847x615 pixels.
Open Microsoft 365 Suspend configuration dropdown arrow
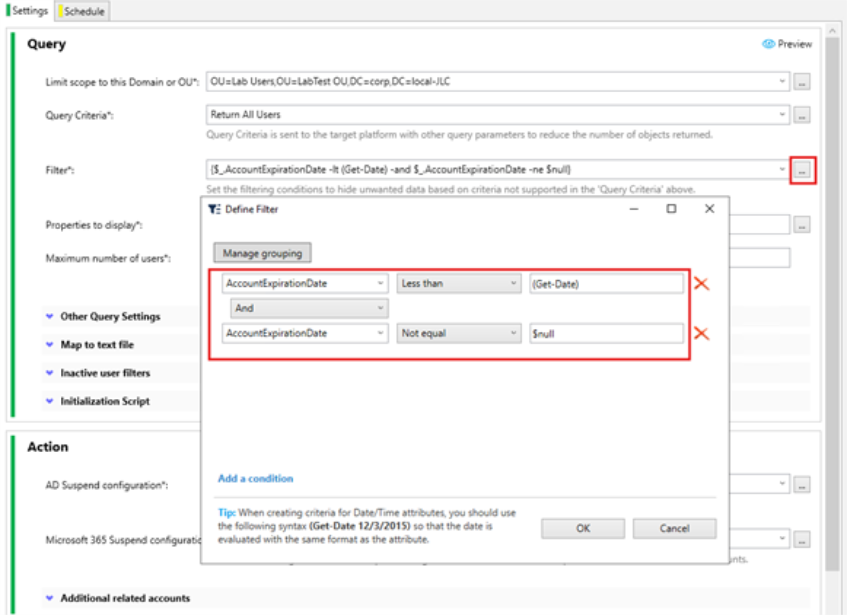click(782, 538)
